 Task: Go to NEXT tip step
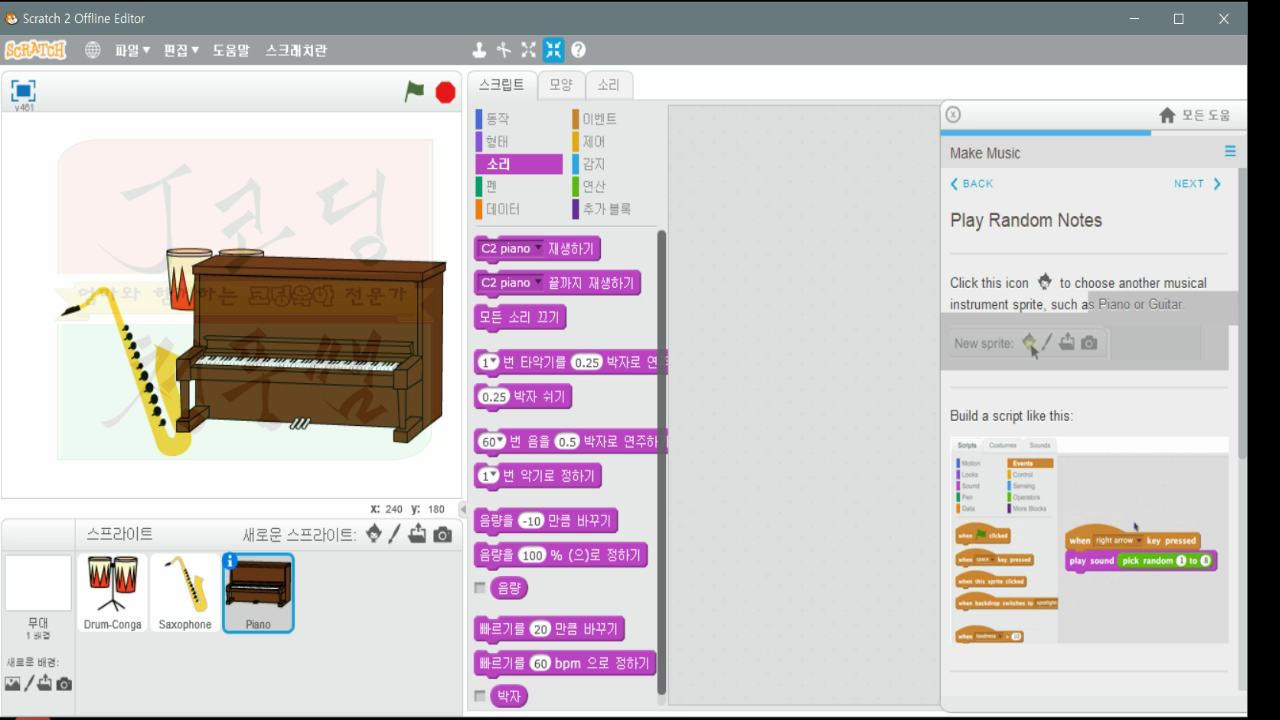tap(1198, 184)
